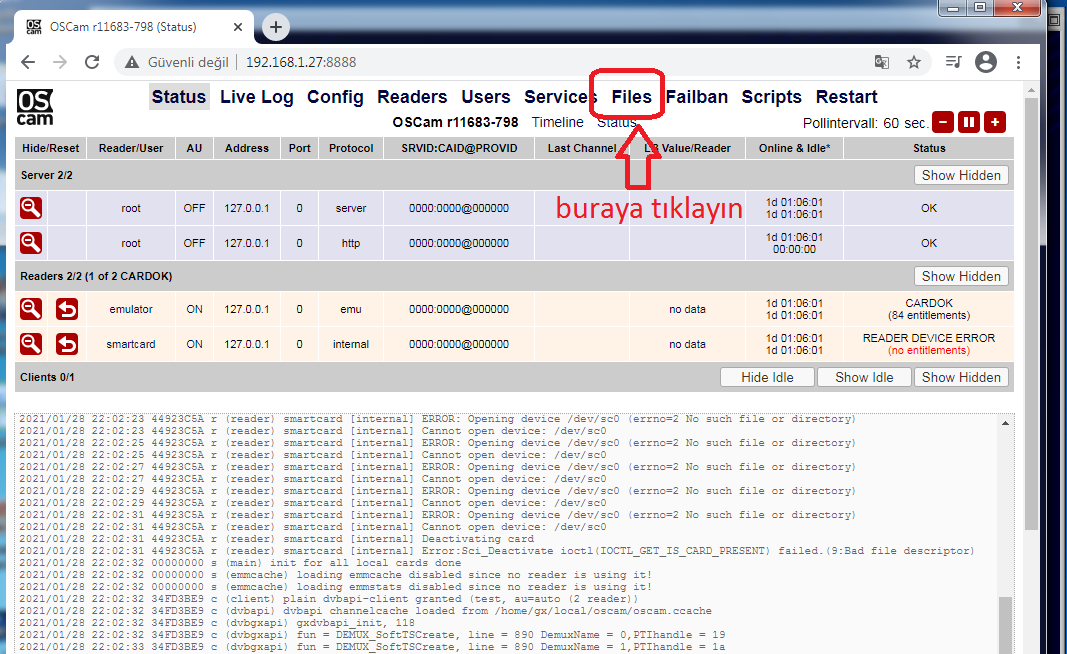
Task: Click the not-secure warning icon
Action: click(131, 62)
